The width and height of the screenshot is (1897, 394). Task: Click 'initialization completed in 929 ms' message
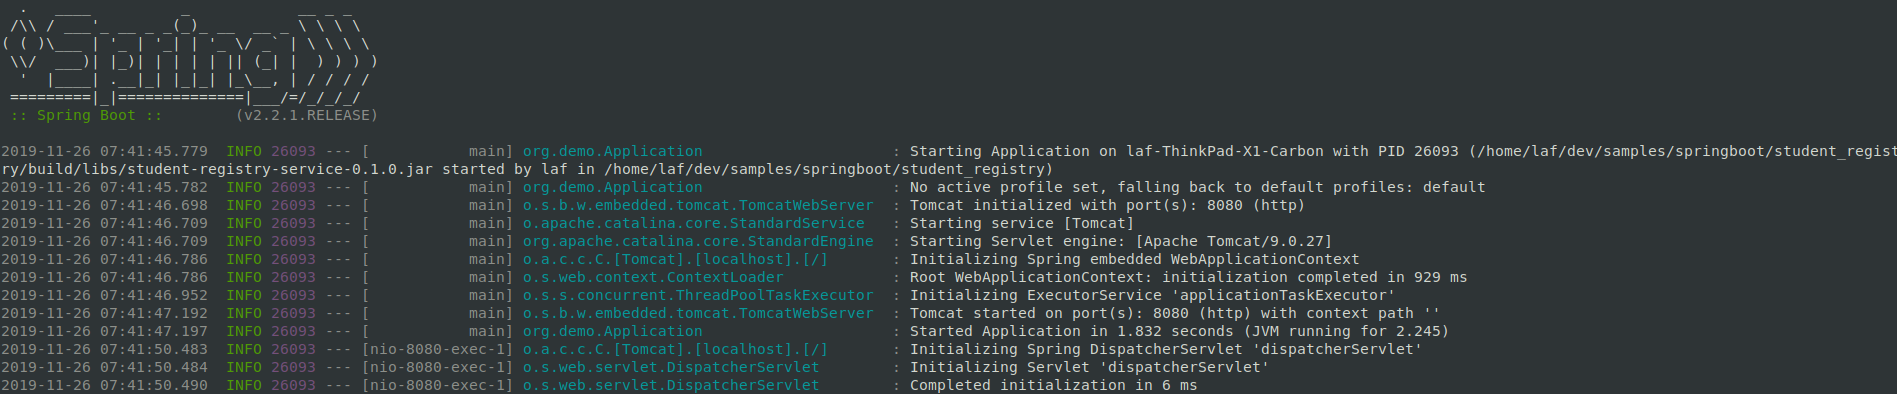(1314, 277)
